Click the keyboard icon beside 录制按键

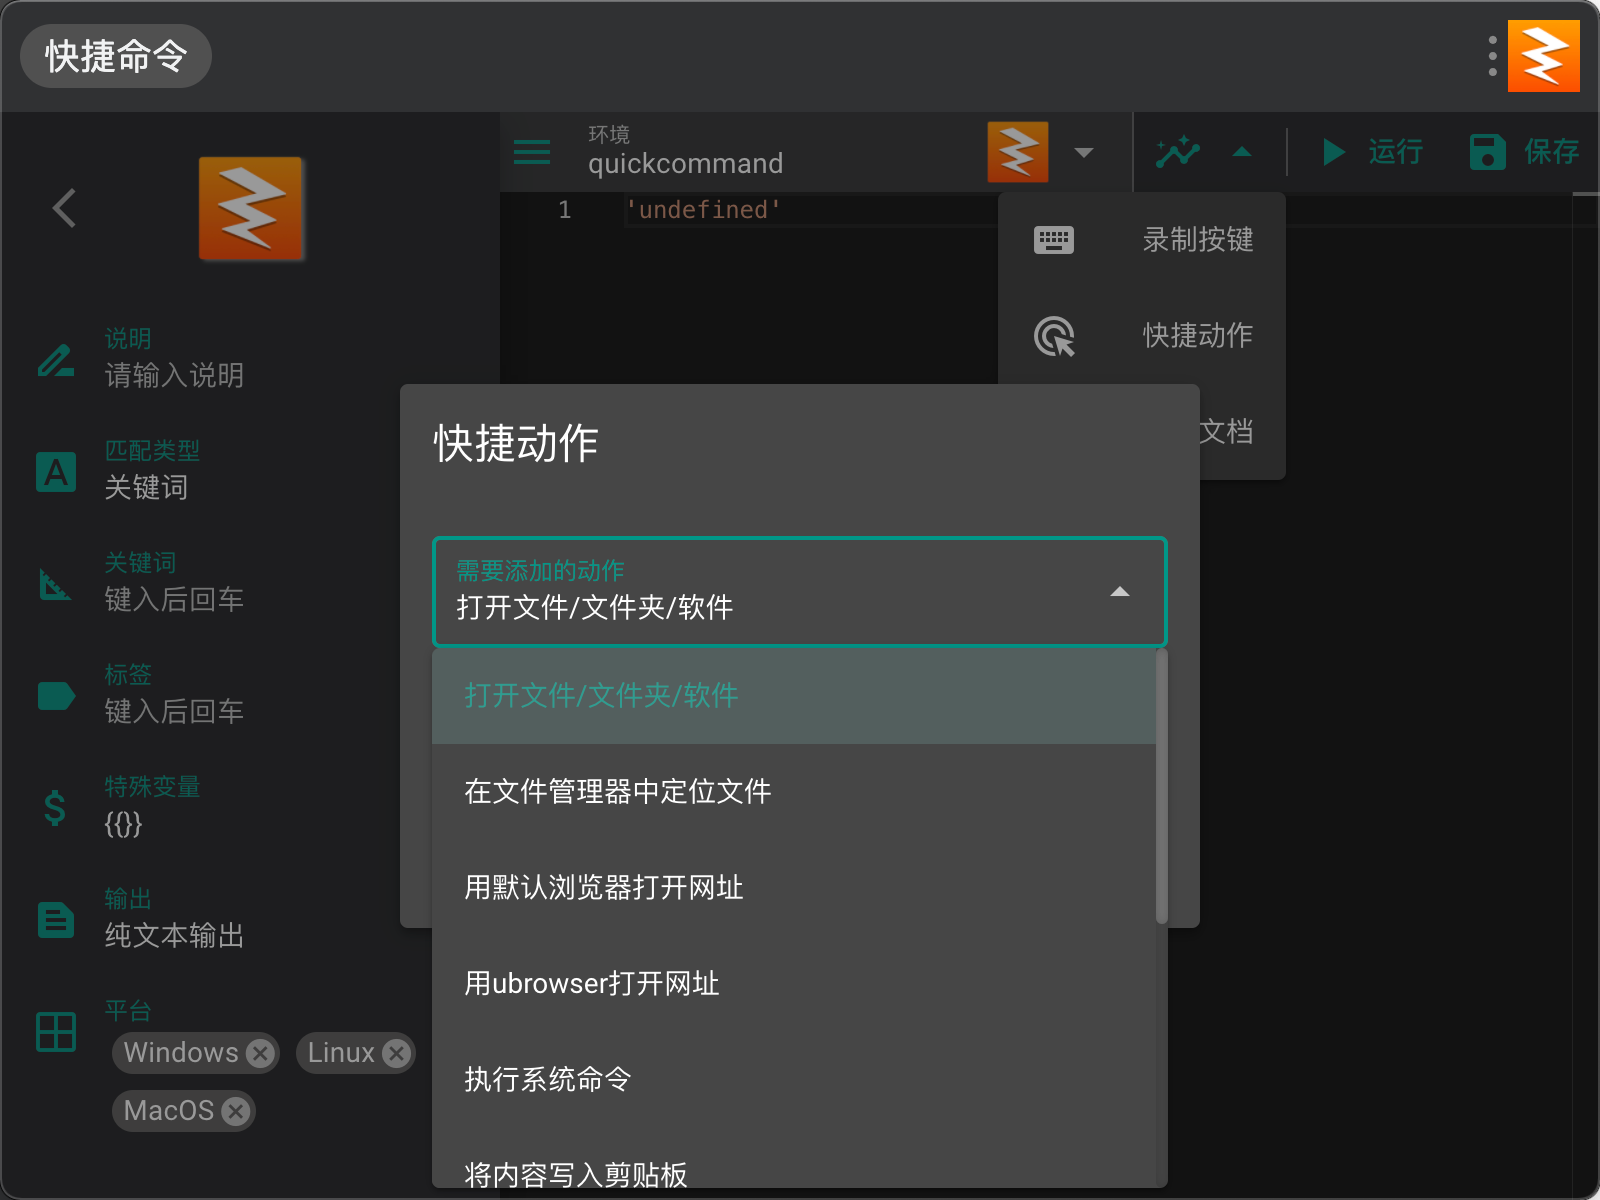pos(1054,240)
